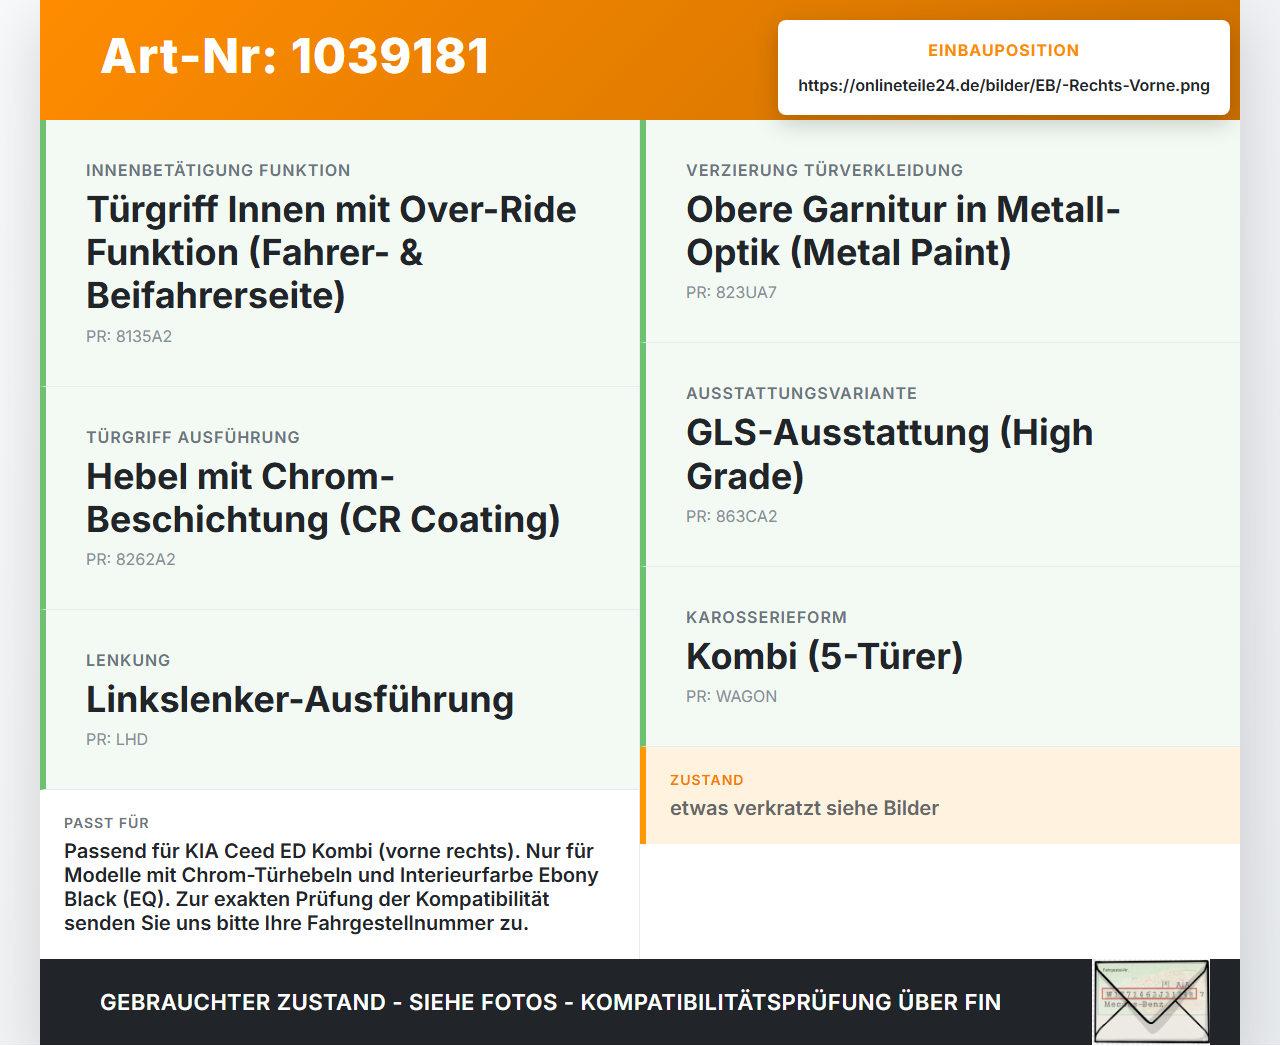Click 'Obere Garnitur in Metall-Optik' heading
The height and width of the screenshot is (1046, 1280).
click(x=903, y=231)
